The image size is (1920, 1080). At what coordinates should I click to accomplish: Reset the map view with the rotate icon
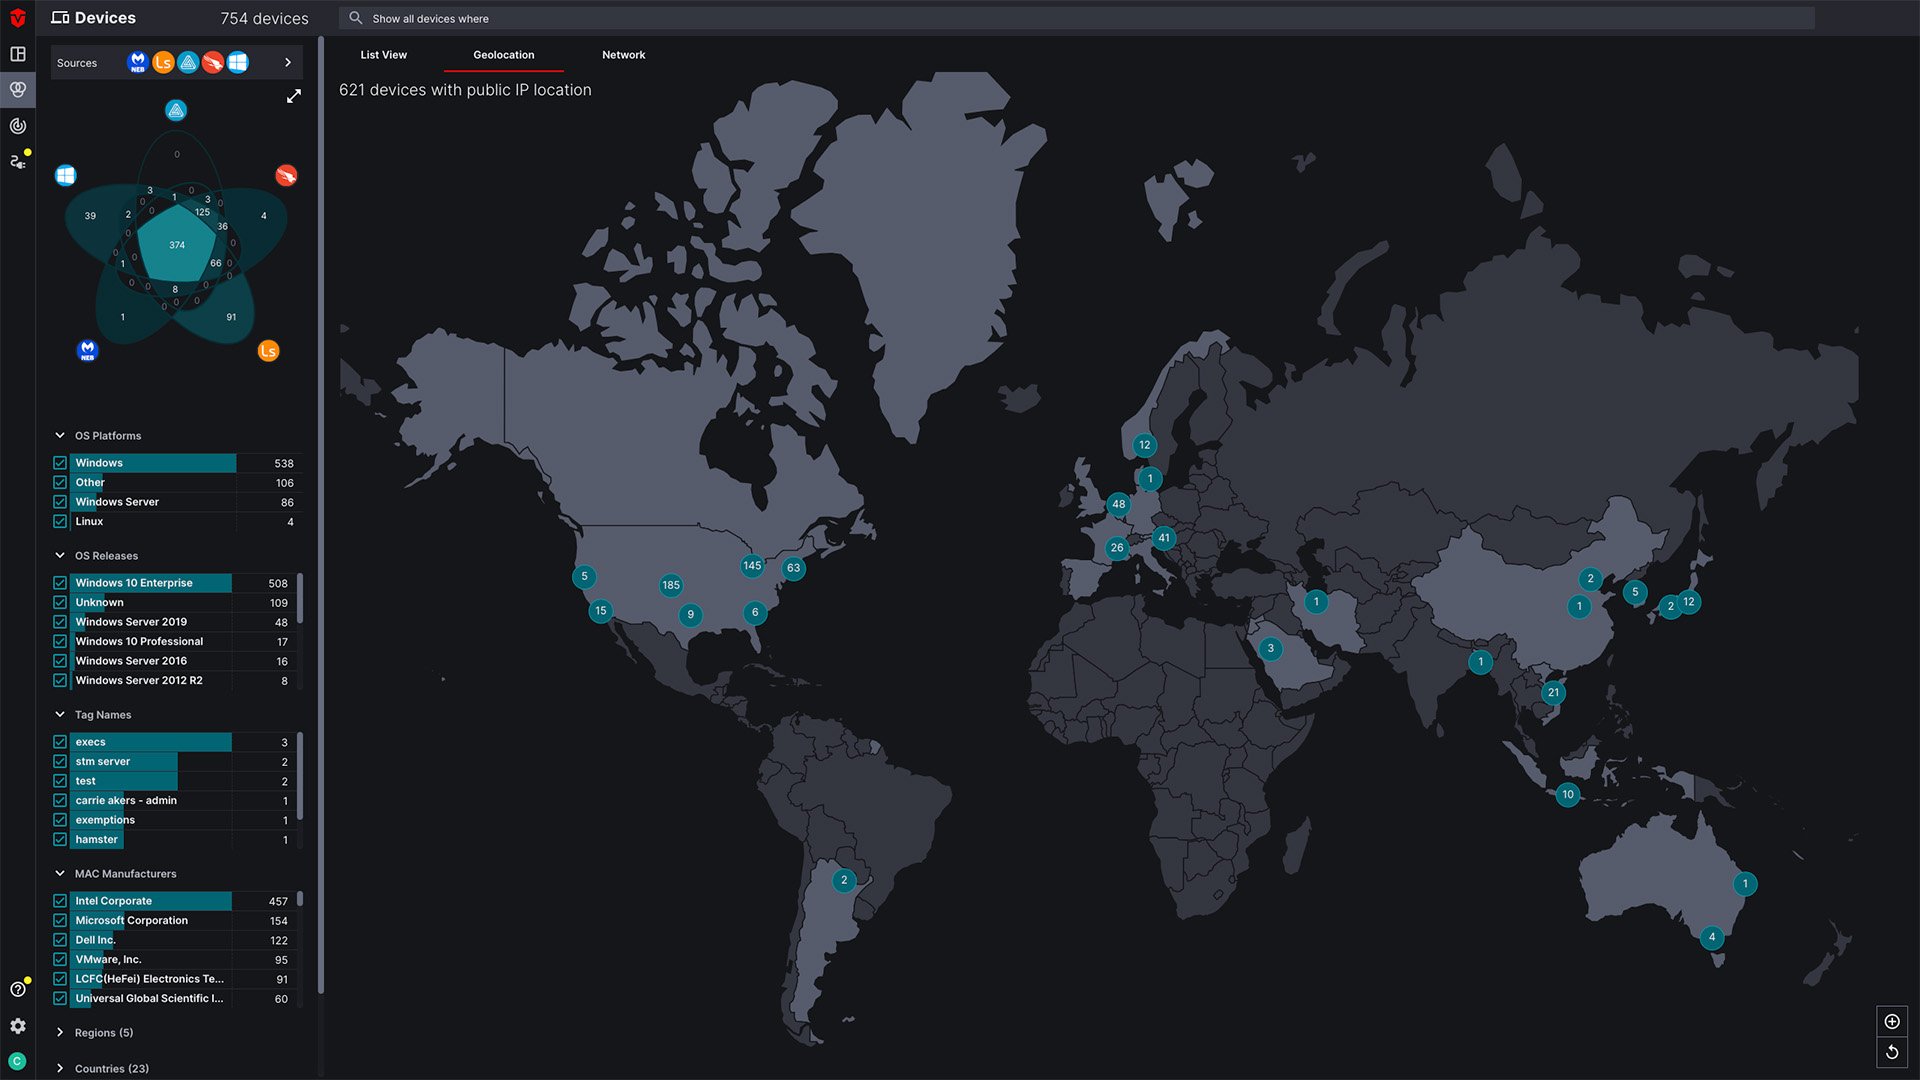point(1892,1052)
